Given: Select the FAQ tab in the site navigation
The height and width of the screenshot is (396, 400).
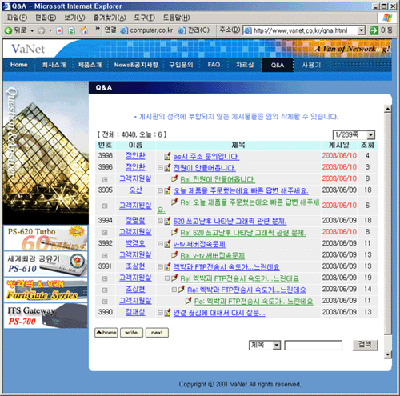Looking at the screenshot, I should point(214,65).
